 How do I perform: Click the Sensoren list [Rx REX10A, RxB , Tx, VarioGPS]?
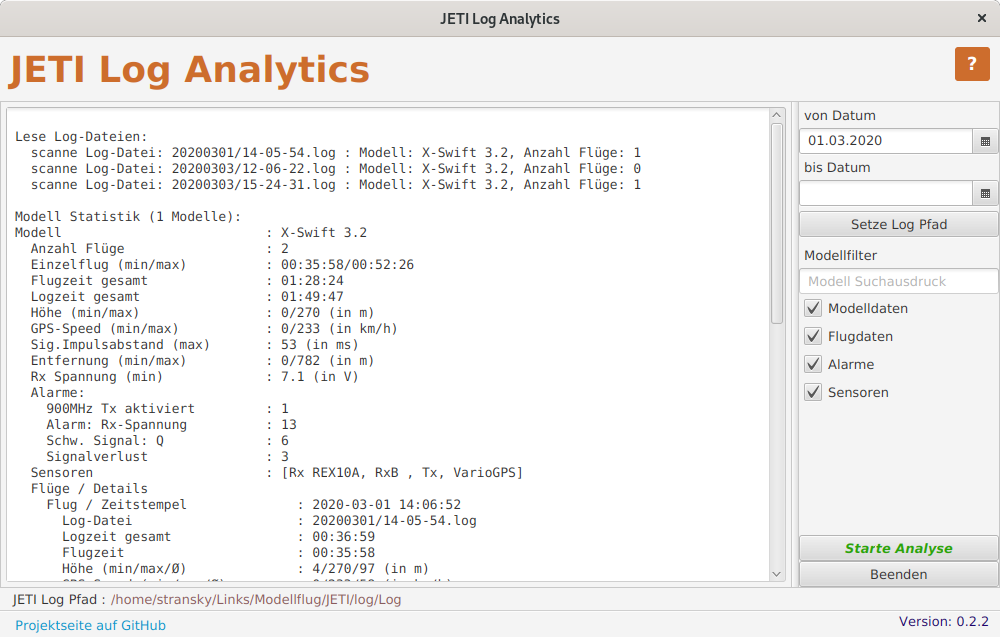point(402,472)
